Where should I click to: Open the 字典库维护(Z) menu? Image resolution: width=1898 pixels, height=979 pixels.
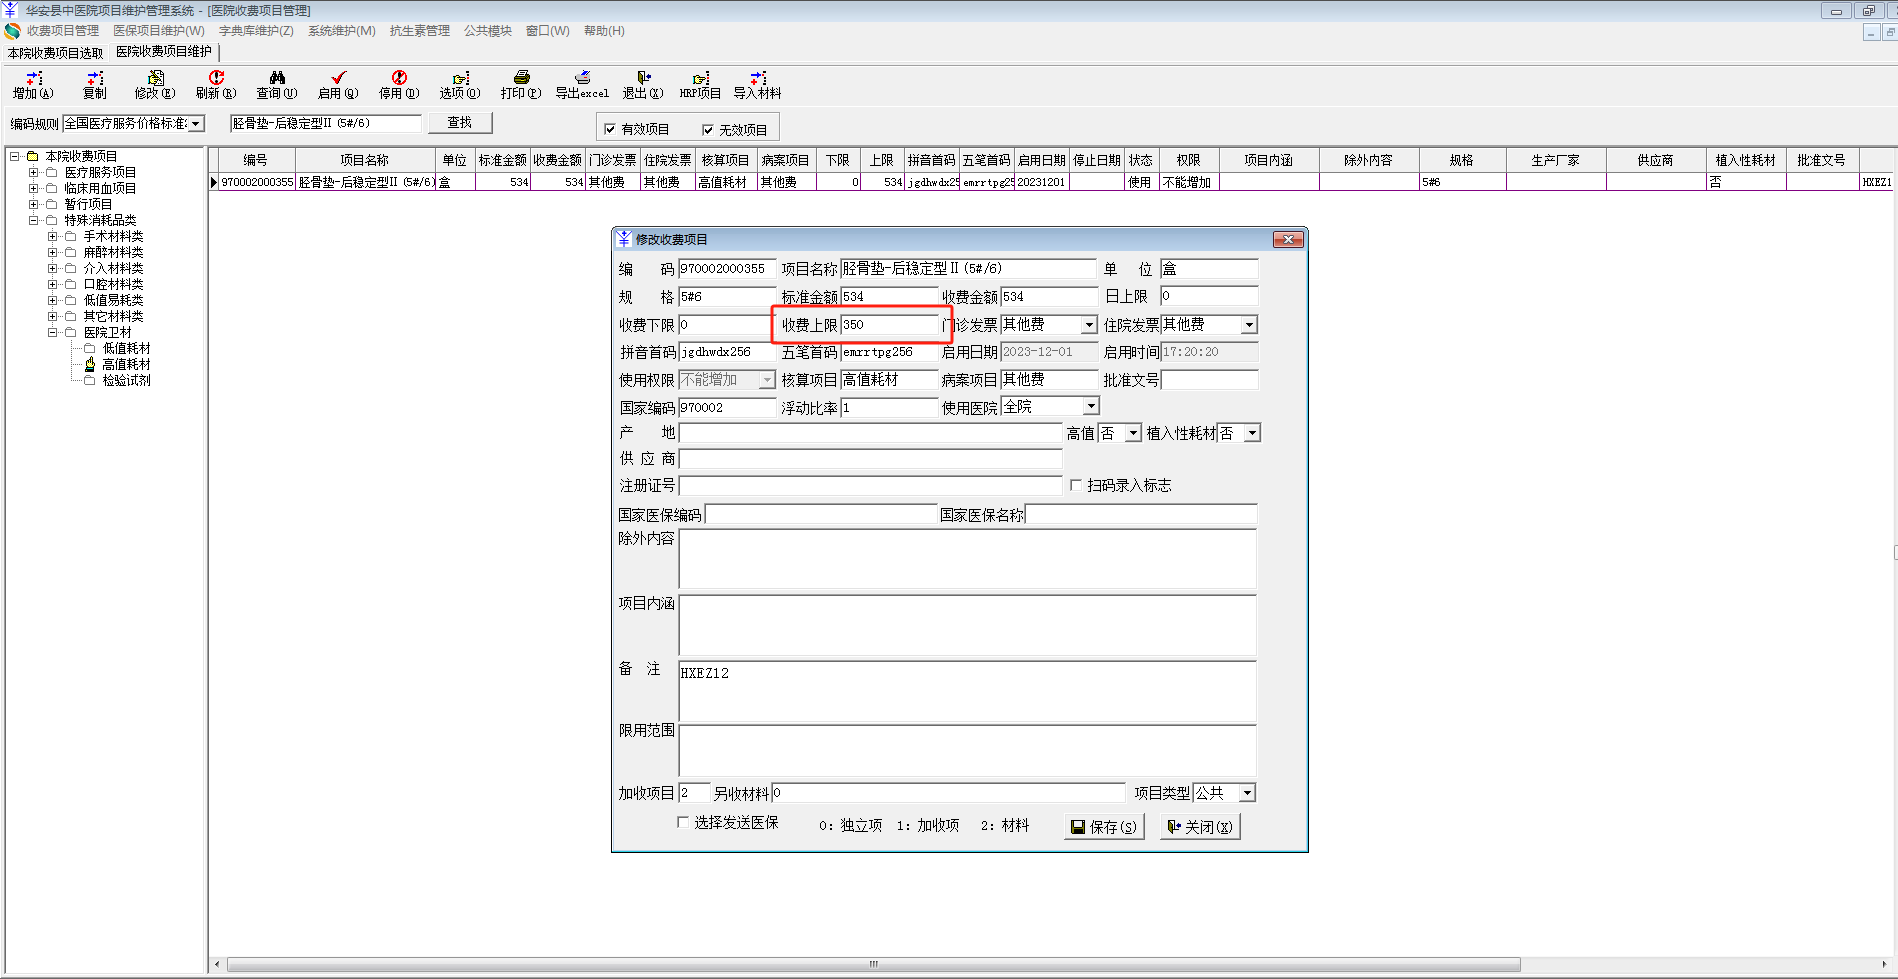(x=257, y=31)
